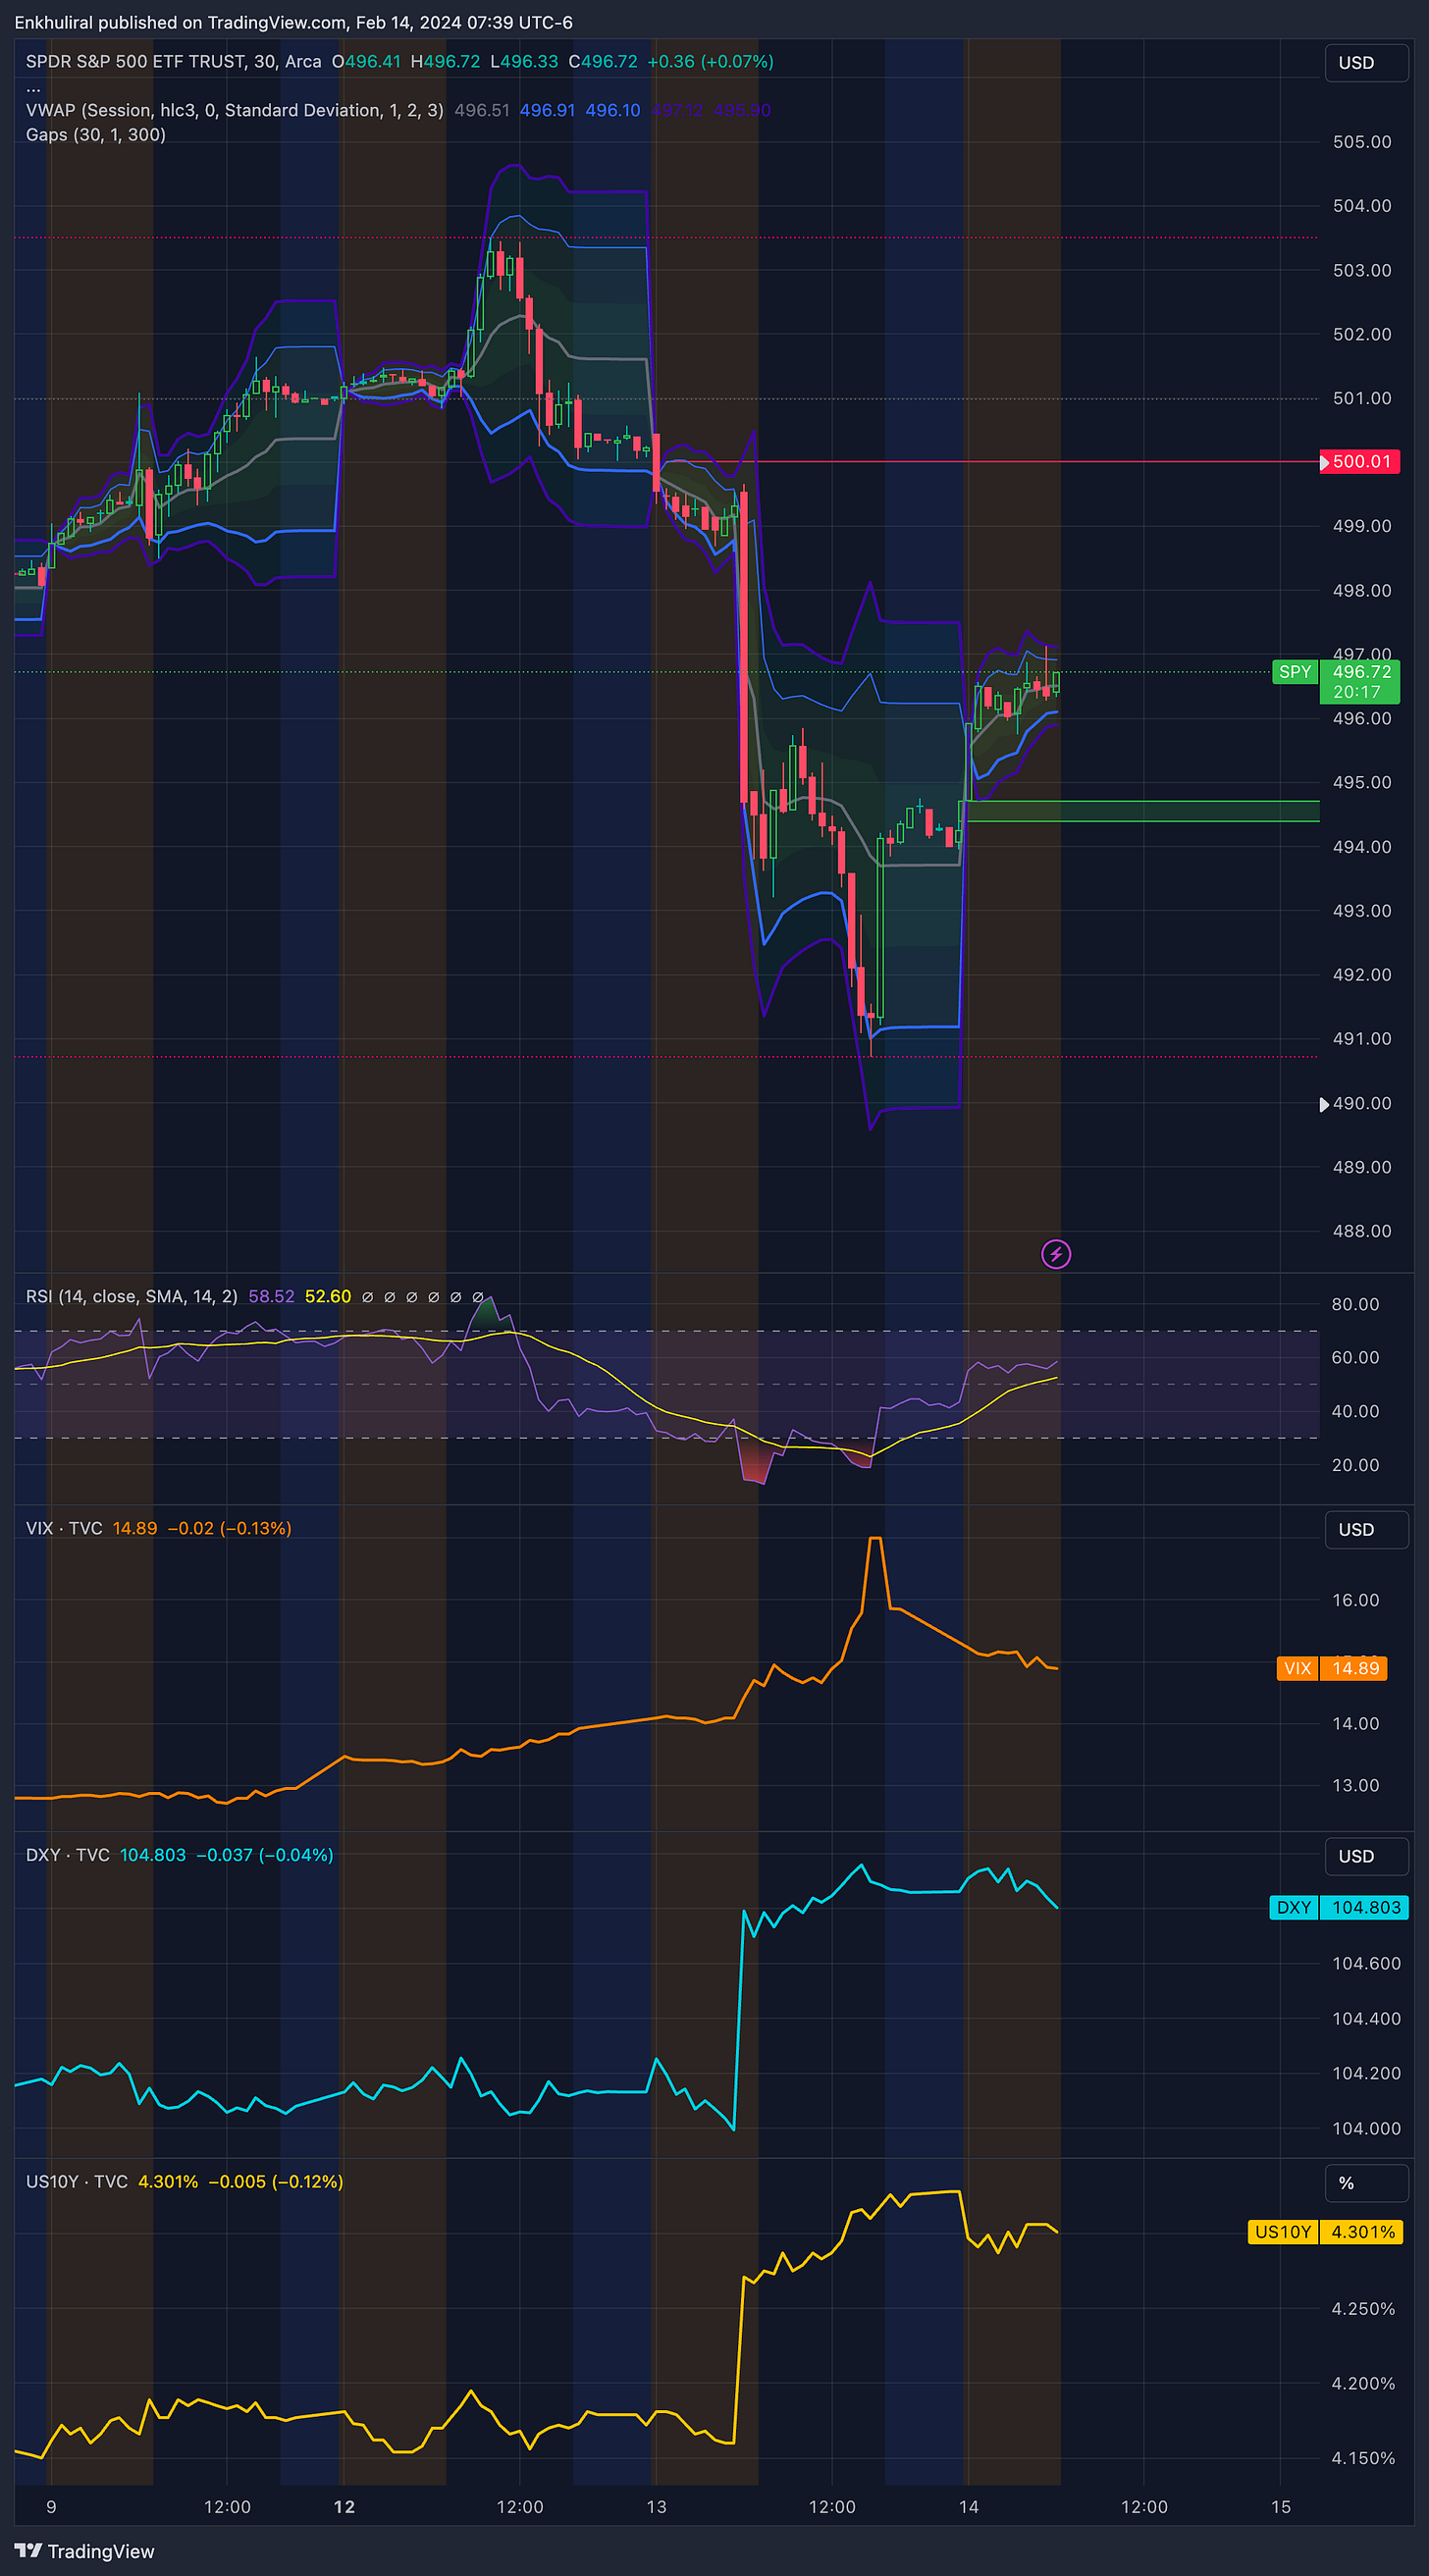Open the % unit selector in the US10Y pane

(1366, 2183)
